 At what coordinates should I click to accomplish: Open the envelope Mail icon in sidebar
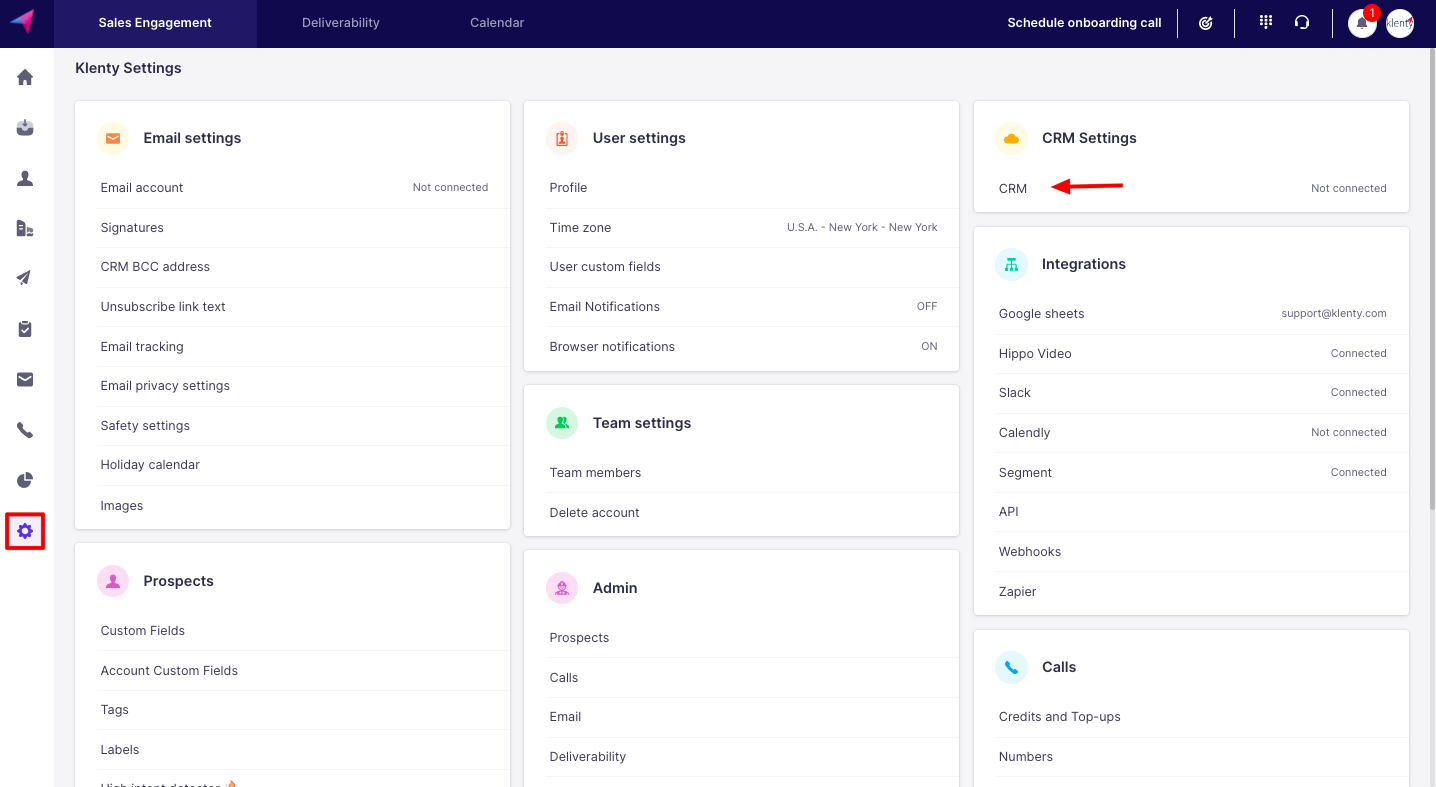(x=25, y=379)
